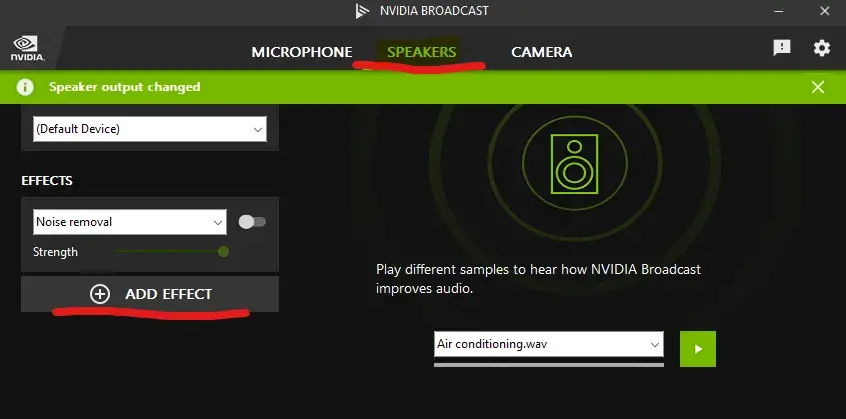This screenshot has height=419, width=846.
Task: Switch to the Camera tab
Action: coord(541,52)
